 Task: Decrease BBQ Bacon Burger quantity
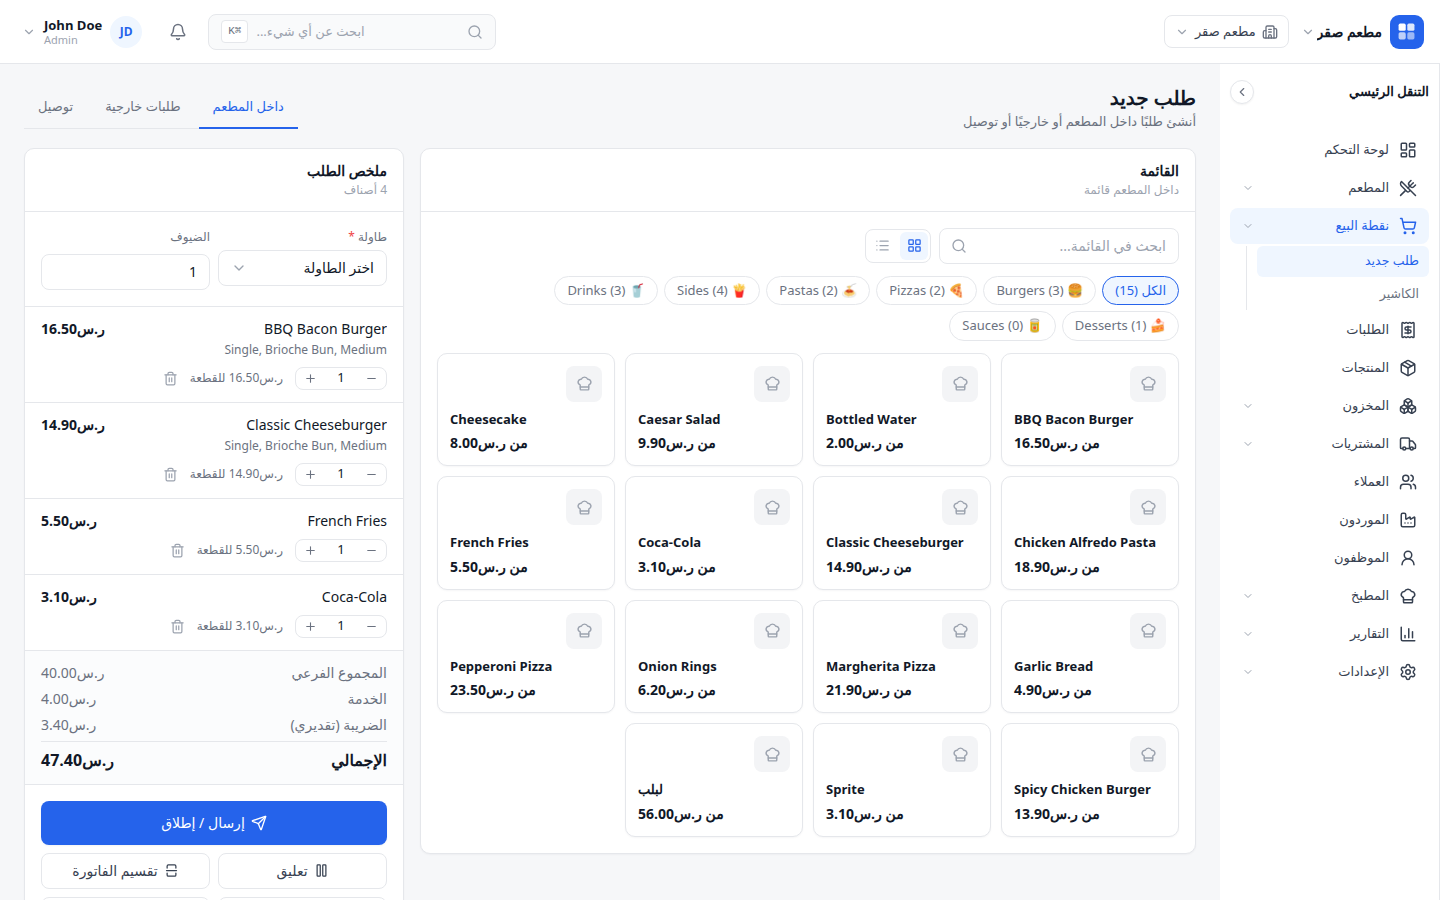(x=371, y=378)
